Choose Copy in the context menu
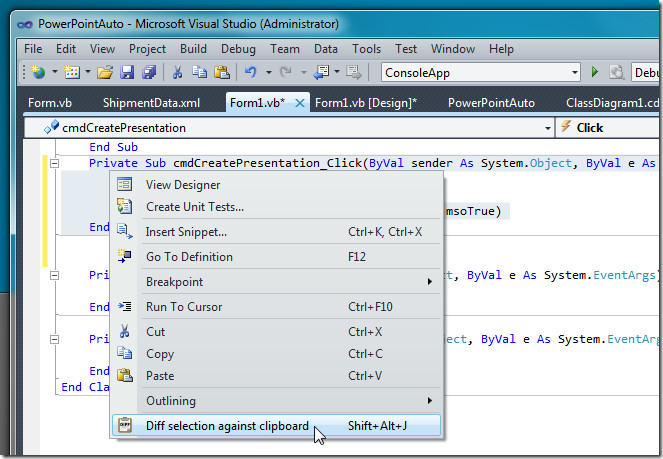 tap(277, 354)
